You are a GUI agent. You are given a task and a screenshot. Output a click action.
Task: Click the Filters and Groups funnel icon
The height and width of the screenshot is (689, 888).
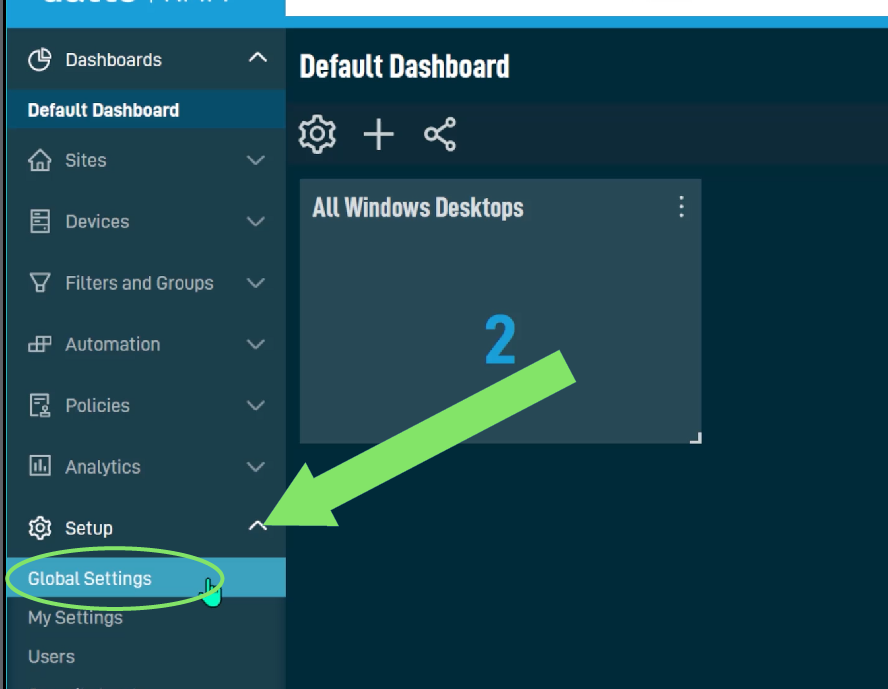[40, 283]
